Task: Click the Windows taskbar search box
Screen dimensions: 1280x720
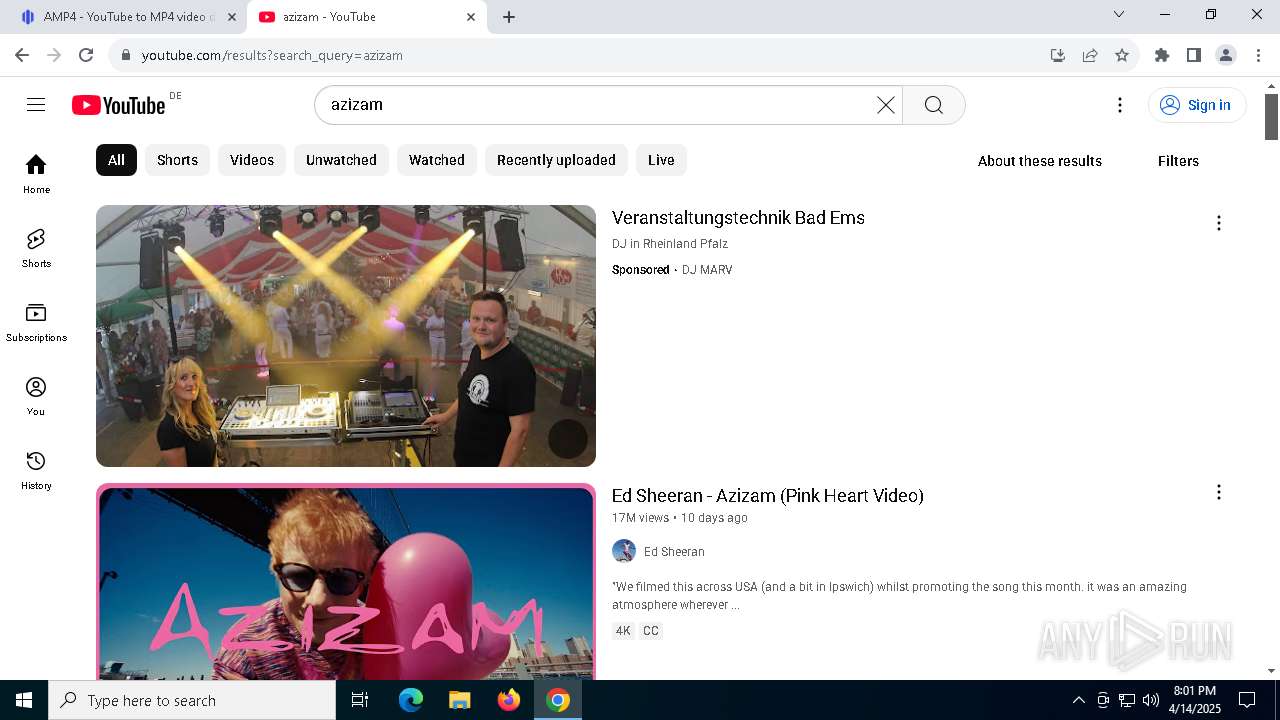Action: point(192,700)
